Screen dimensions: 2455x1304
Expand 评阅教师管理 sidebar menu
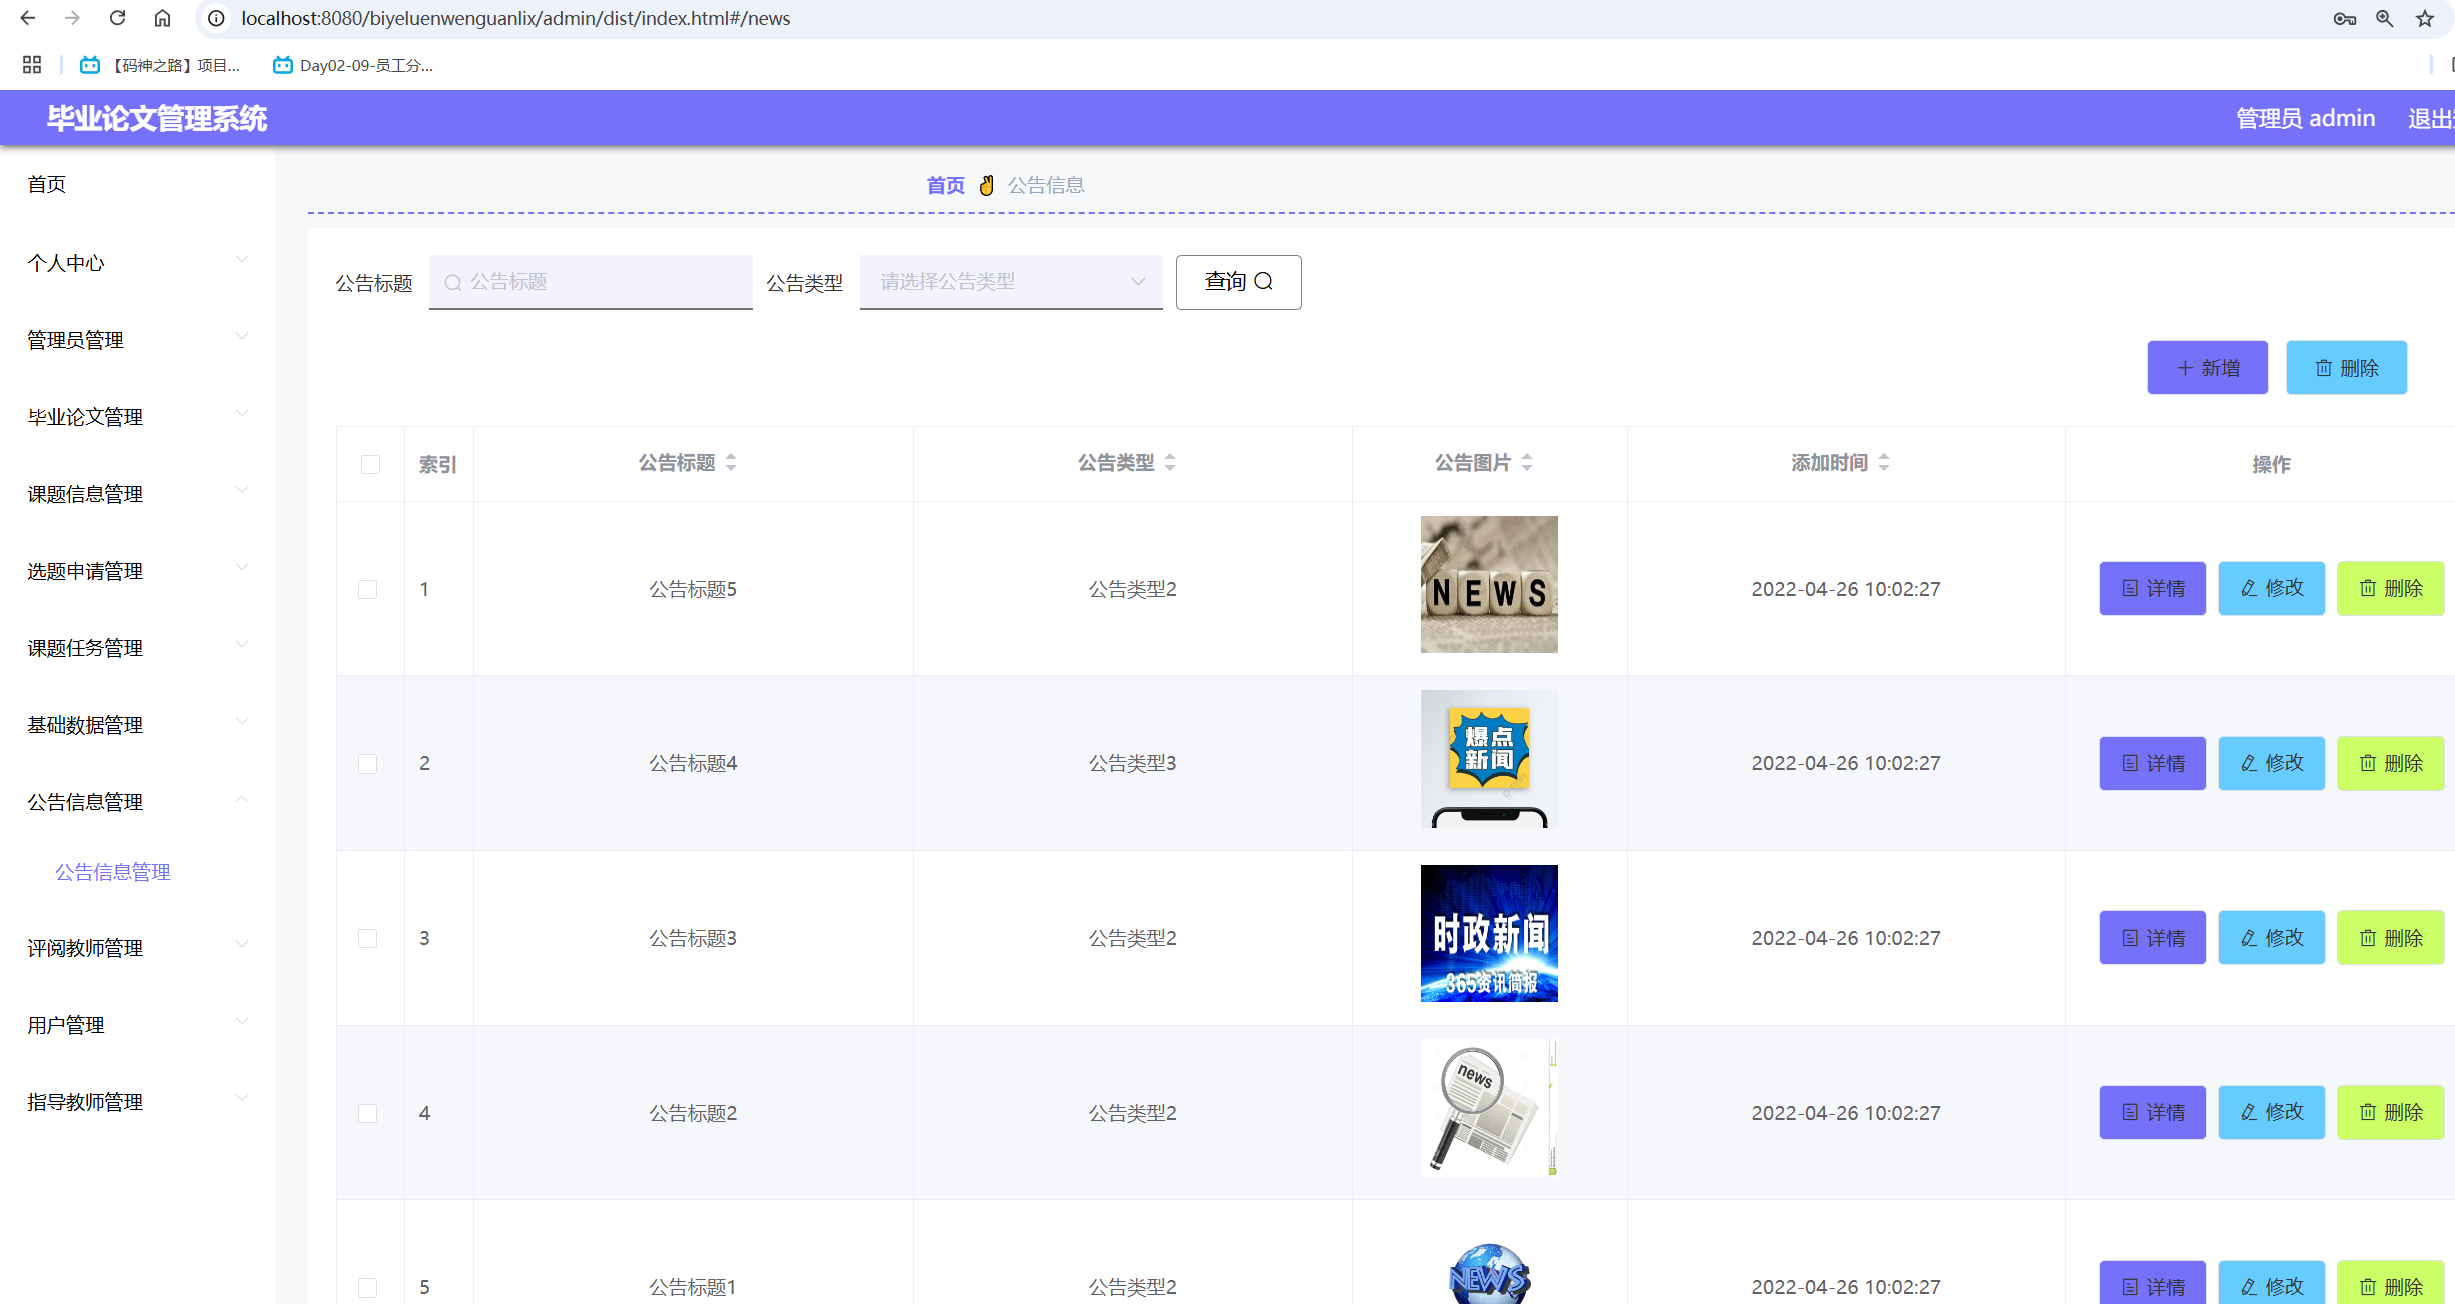pos(137,948)
